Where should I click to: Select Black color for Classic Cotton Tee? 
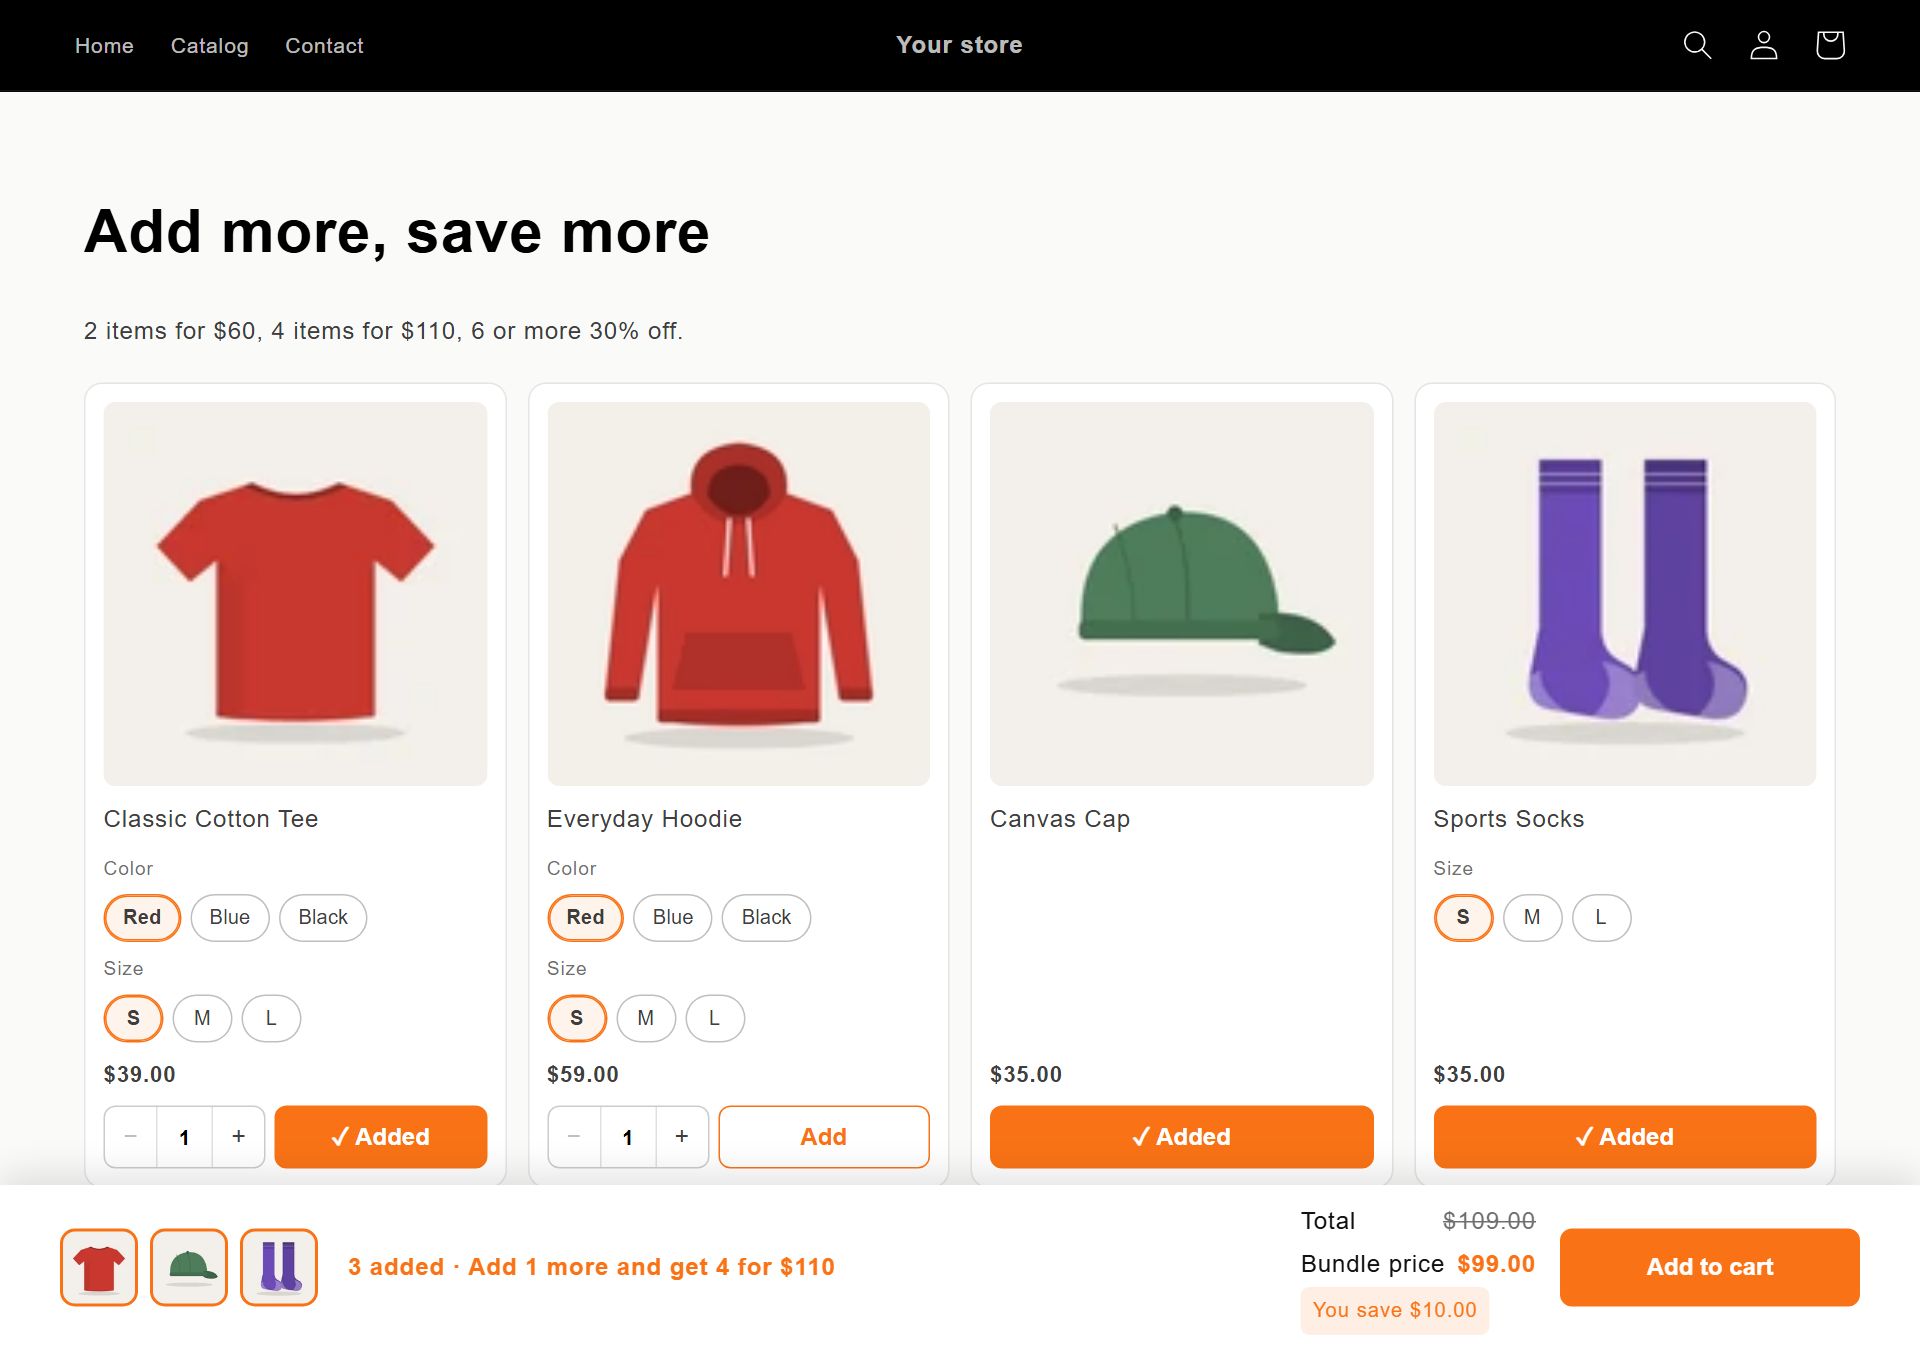click(x=323, y=917)
